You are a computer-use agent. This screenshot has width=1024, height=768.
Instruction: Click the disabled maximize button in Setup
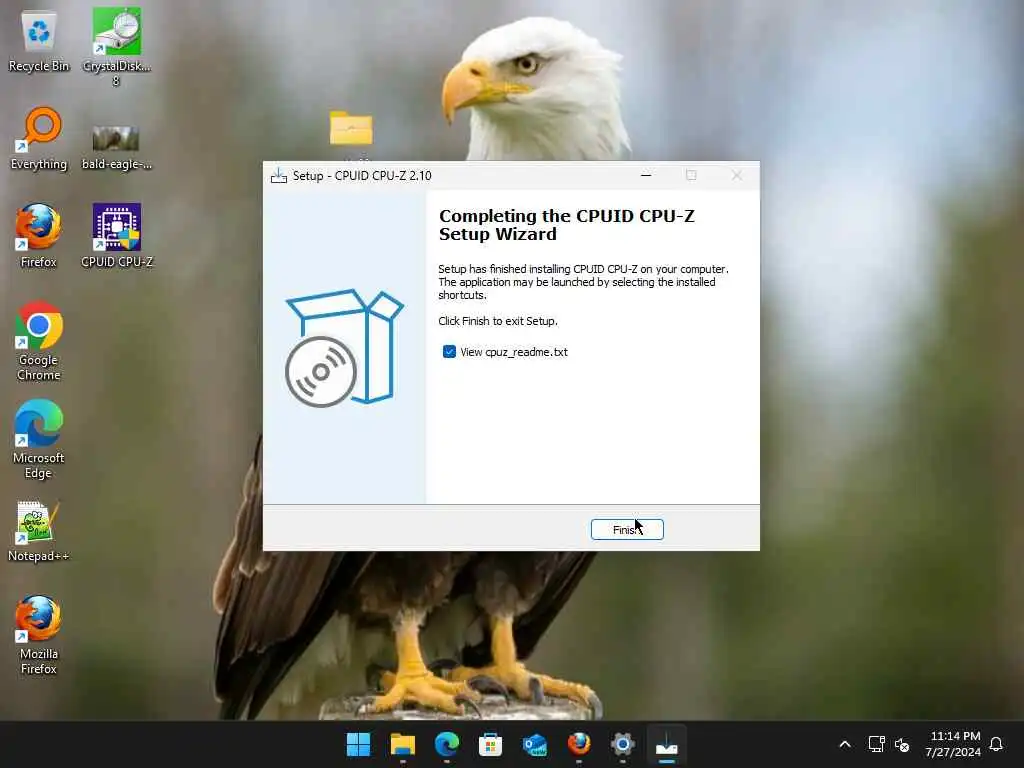point(691,175)
